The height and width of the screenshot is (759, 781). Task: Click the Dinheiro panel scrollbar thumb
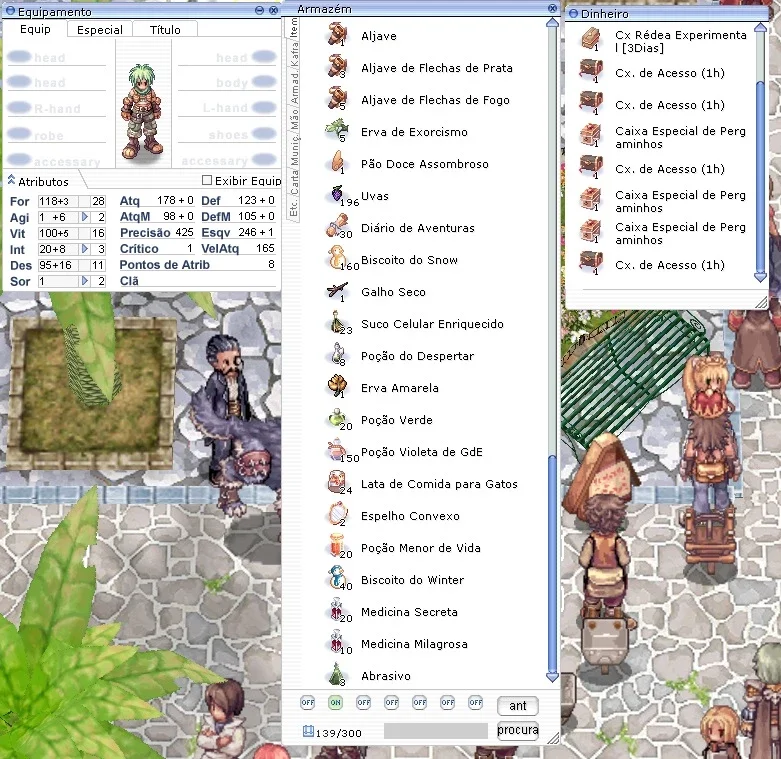[x=761, y=177]
